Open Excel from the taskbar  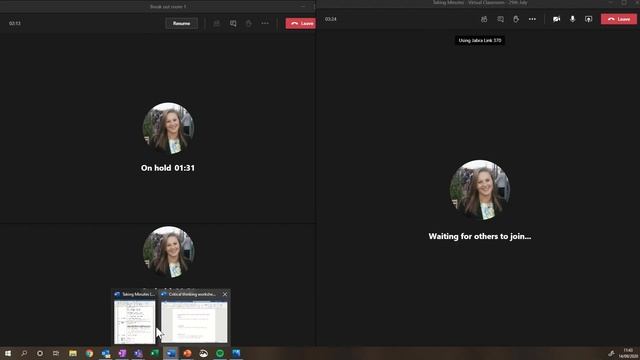155,353
